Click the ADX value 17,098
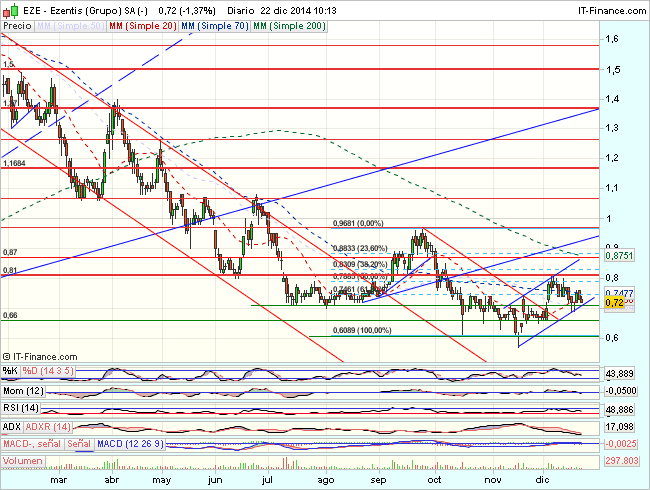Screen dimensions: 650x490 click(x=619, y=427)
